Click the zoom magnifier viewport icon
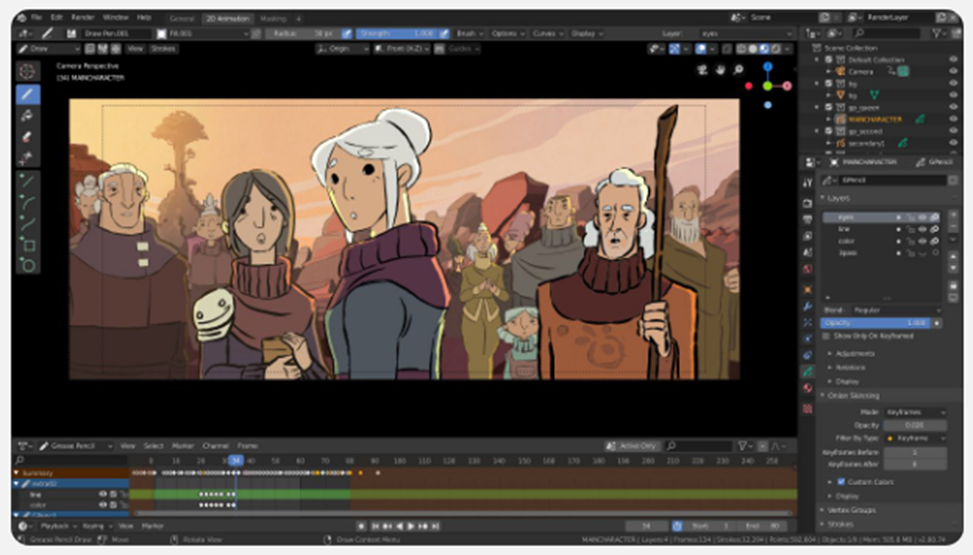The height and width of the screenshot is (555, 973). pyautogui.click(x=739, y=70)
